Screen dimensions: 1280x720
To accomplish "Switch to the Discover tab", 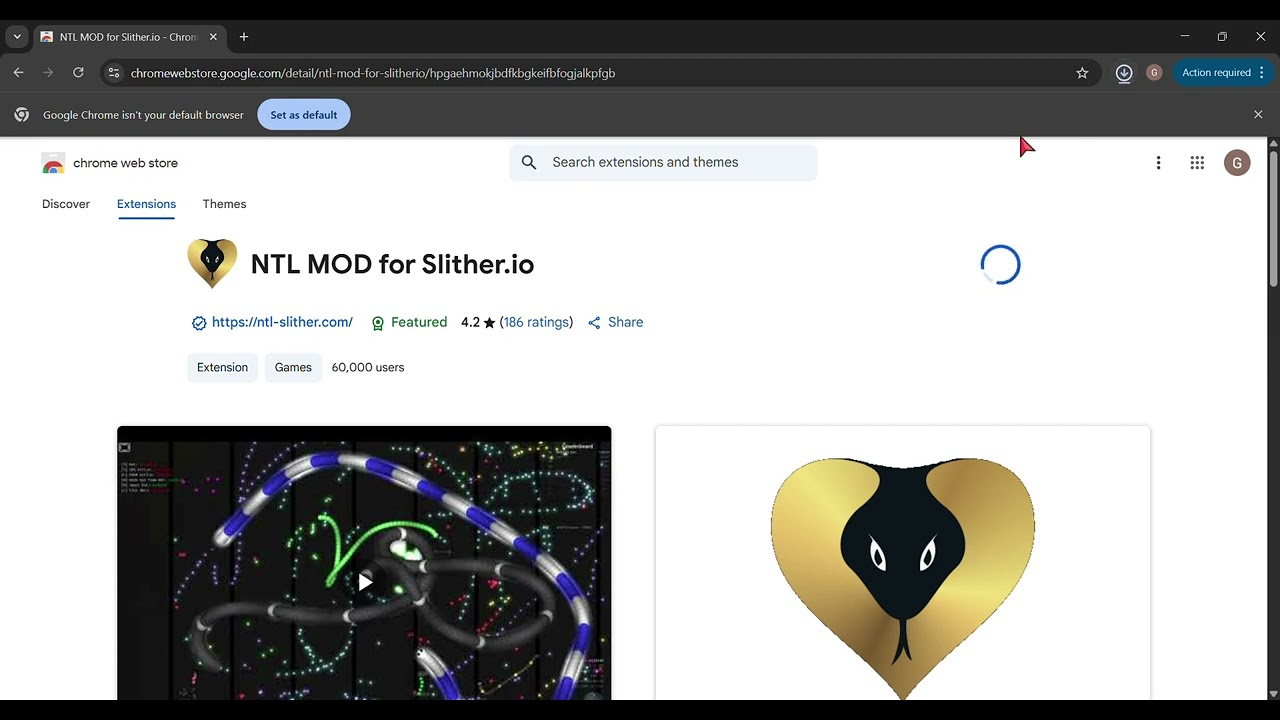I will coord(66,204).
